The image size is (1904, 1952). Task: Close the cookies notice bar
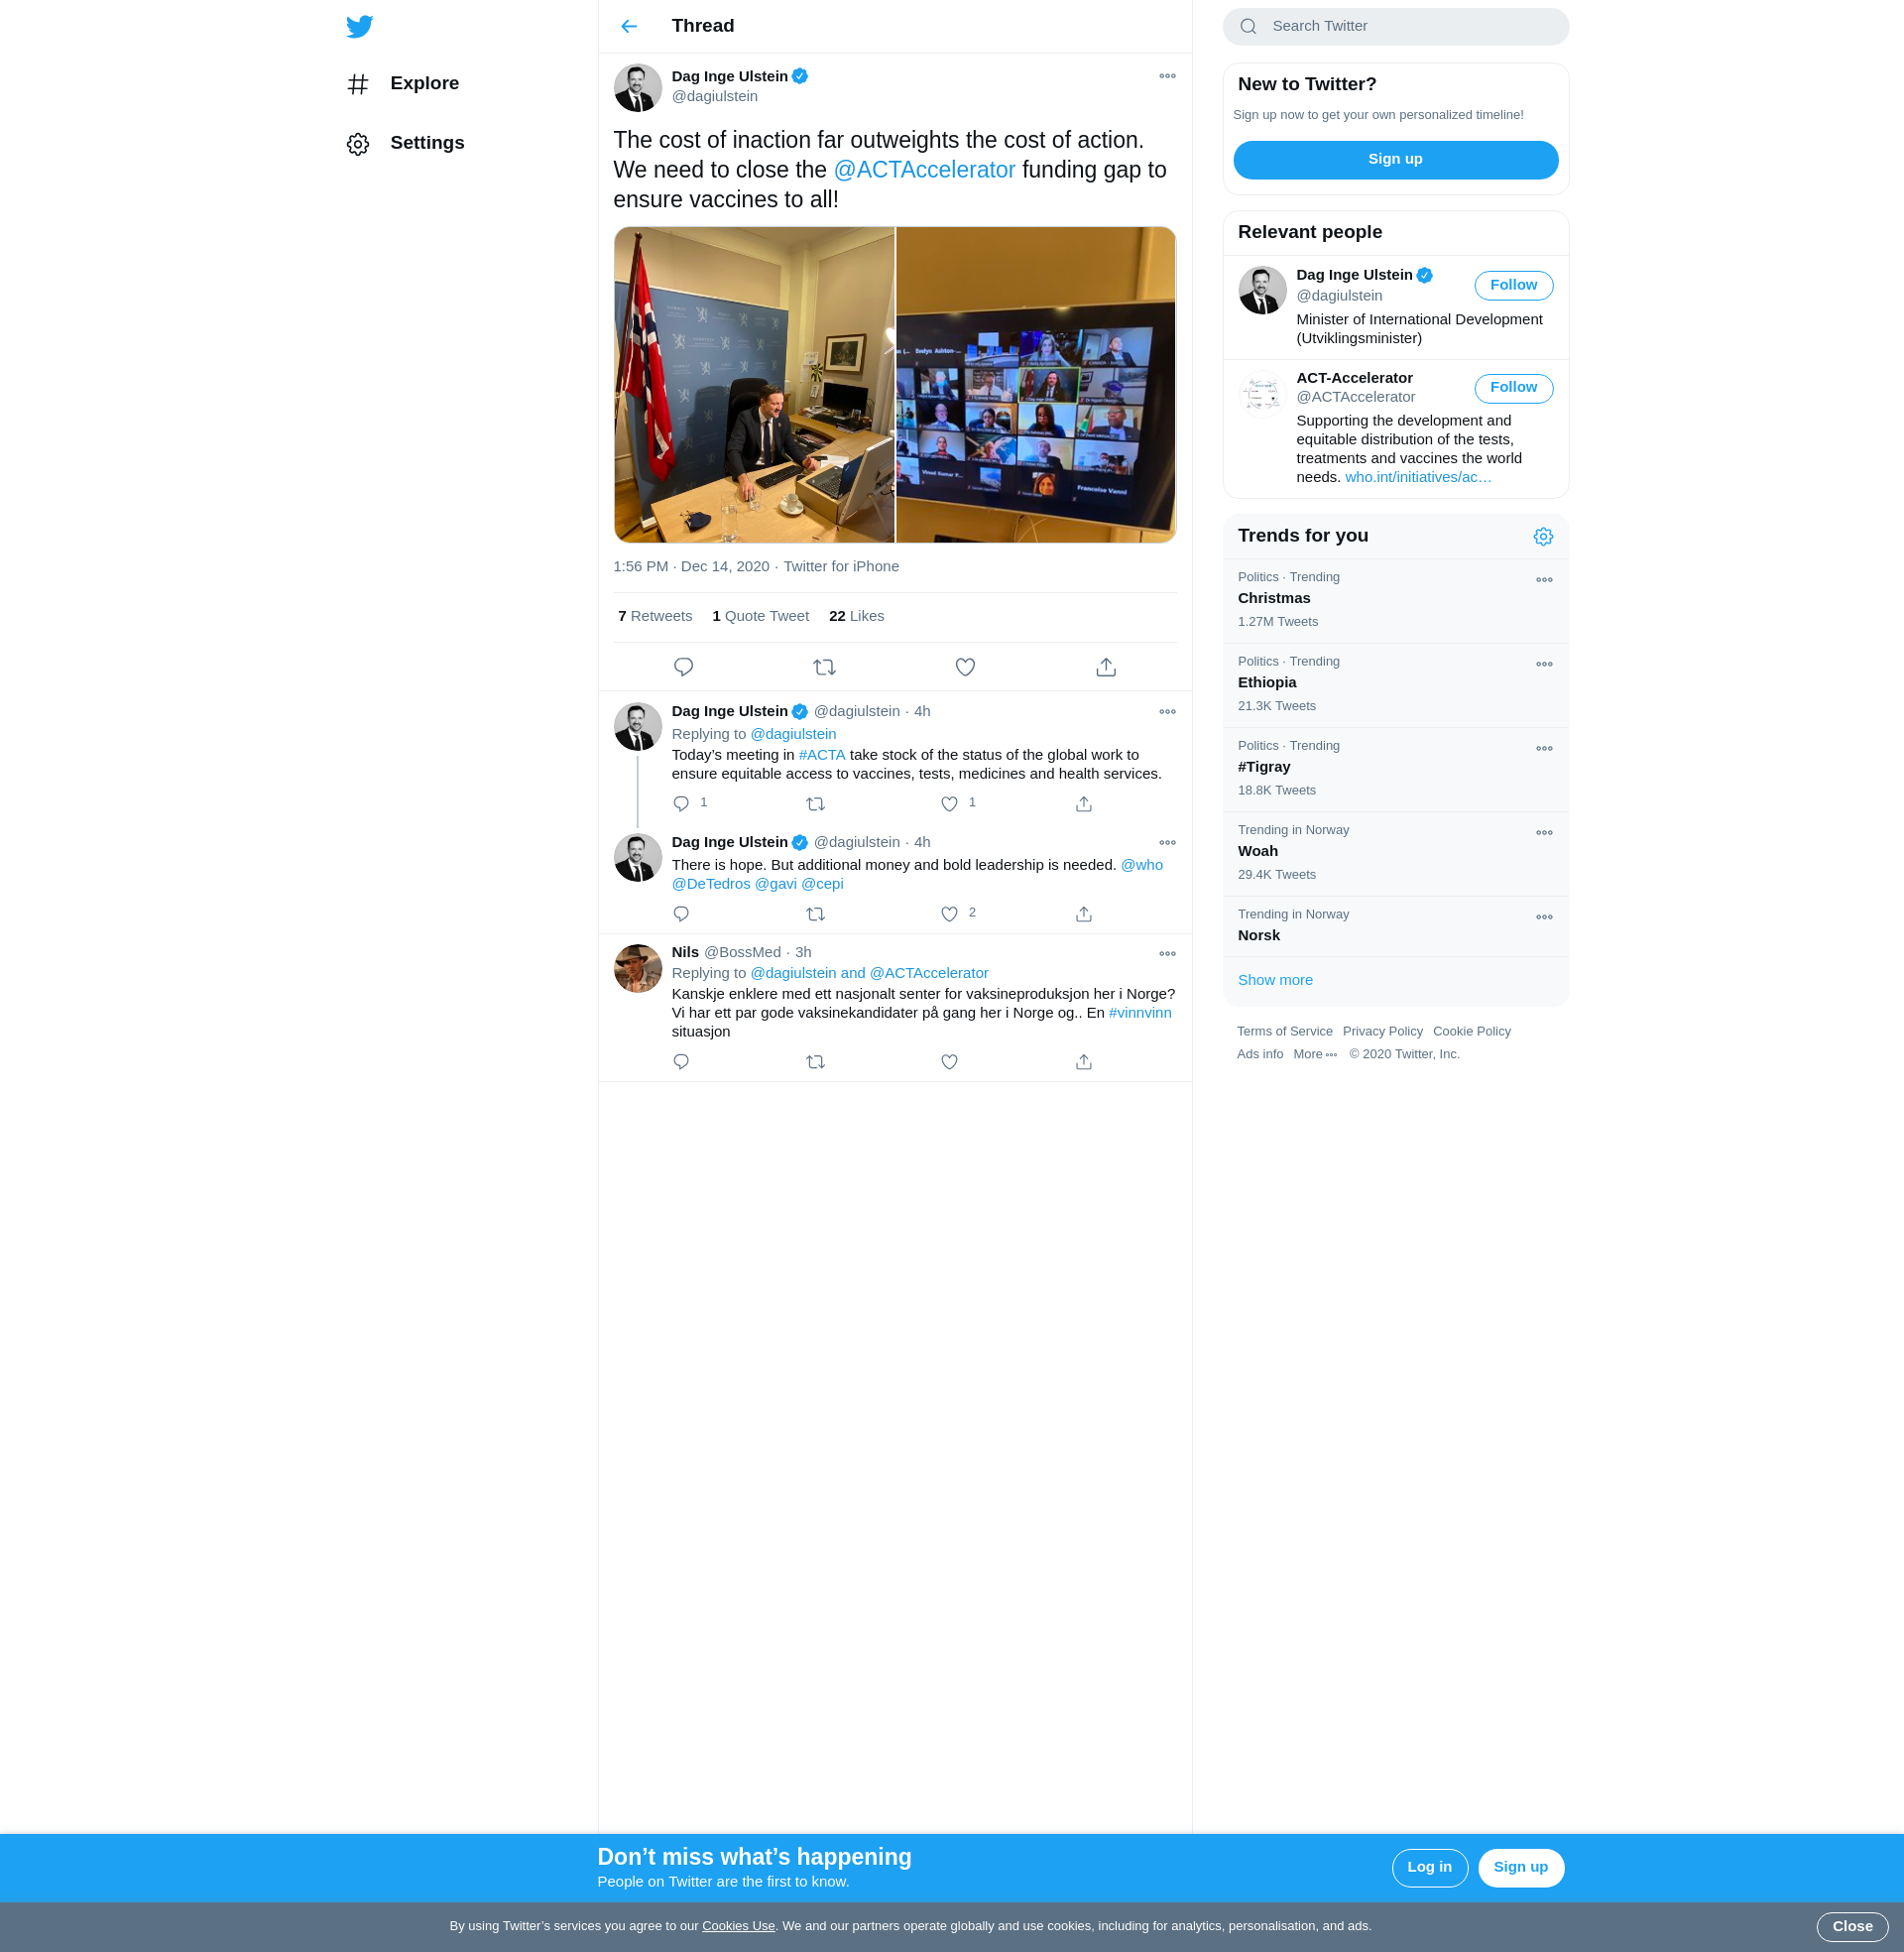pyautogui.click(x=1852, y=1926)
